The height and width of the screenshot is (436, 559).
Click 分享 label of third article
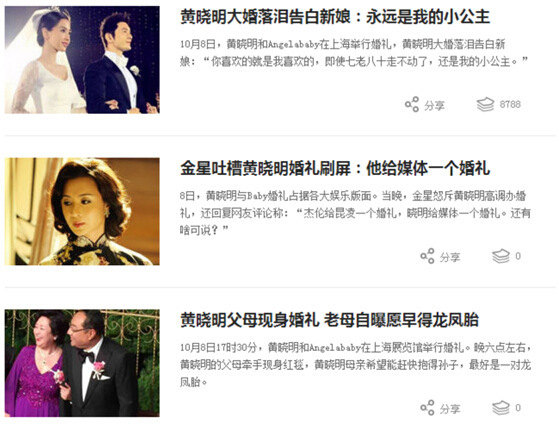450,409
